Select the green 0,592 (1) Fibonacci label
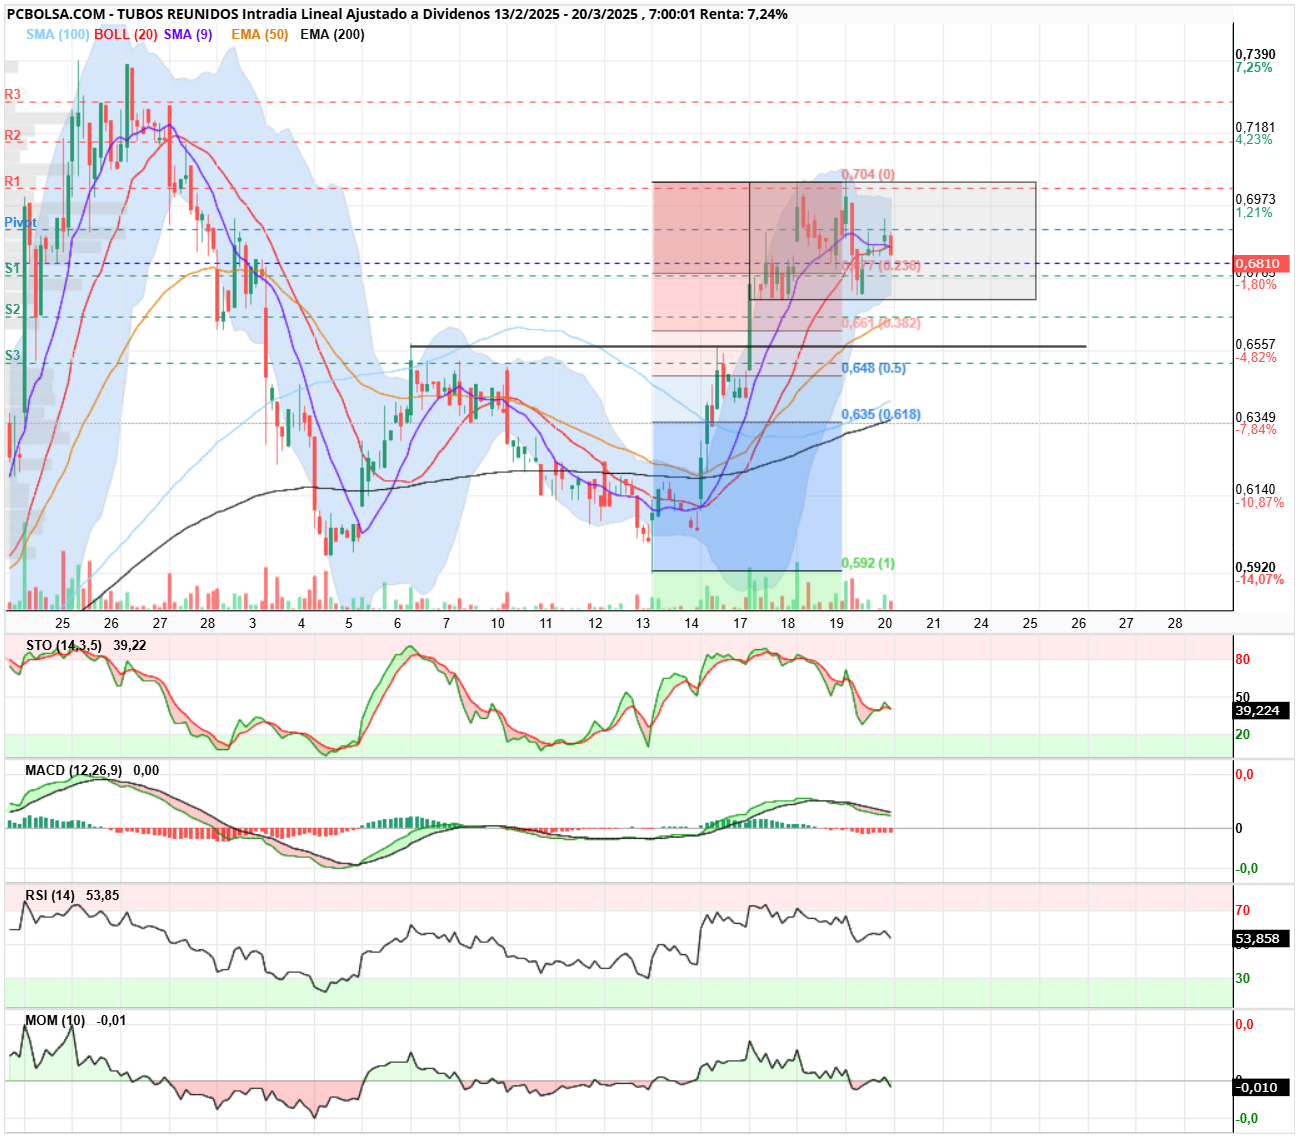This screenshot has width=1299, height=1138. (868, 563)
